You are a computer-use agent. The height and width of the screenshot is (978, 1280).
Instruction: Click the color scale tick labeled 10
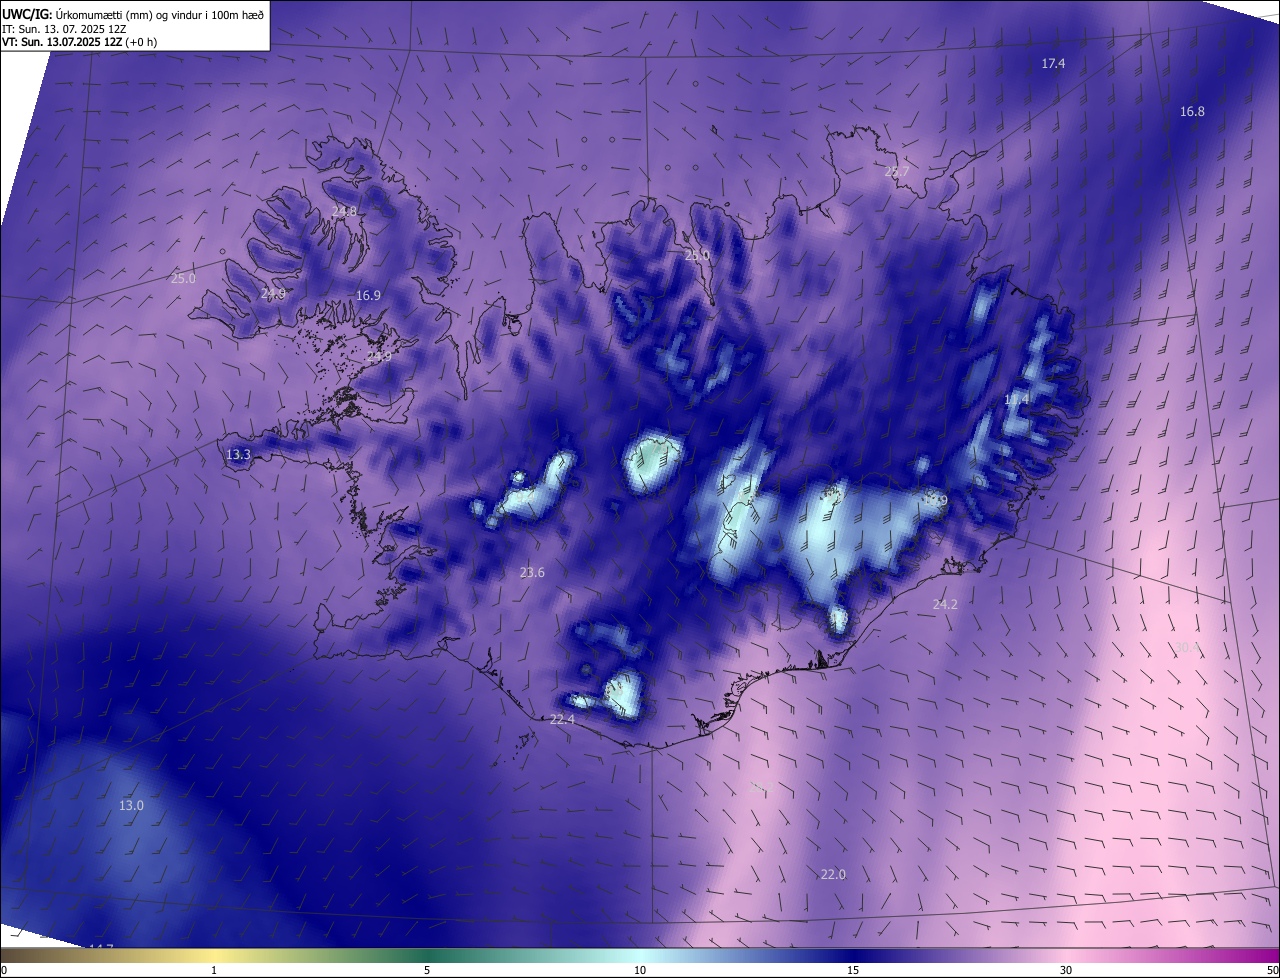point(640,970)
